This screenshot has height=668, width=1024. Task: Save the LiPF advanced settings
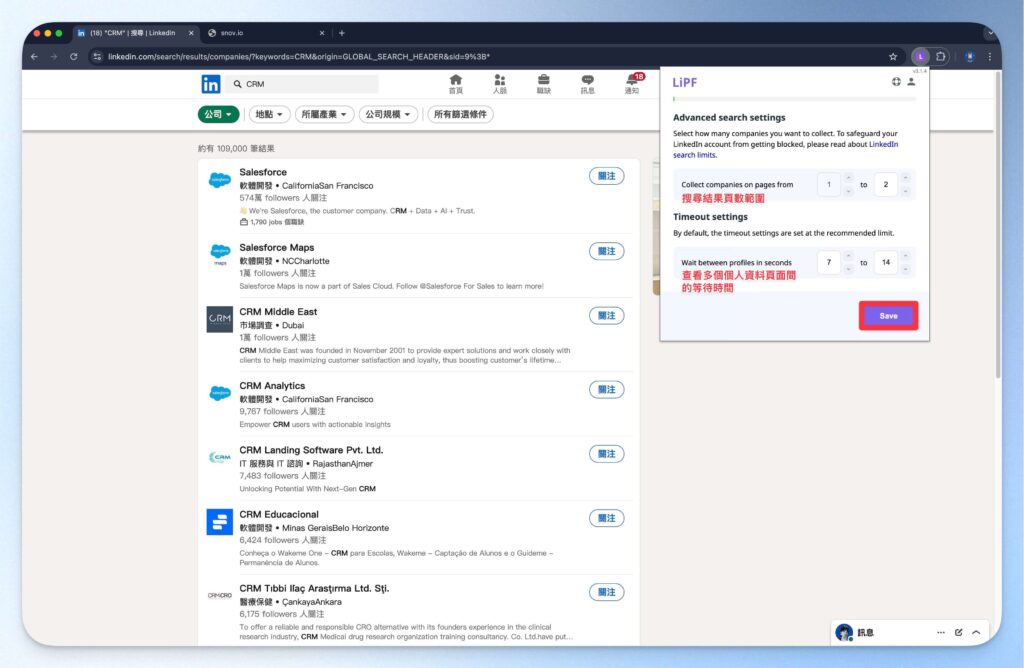888,315
